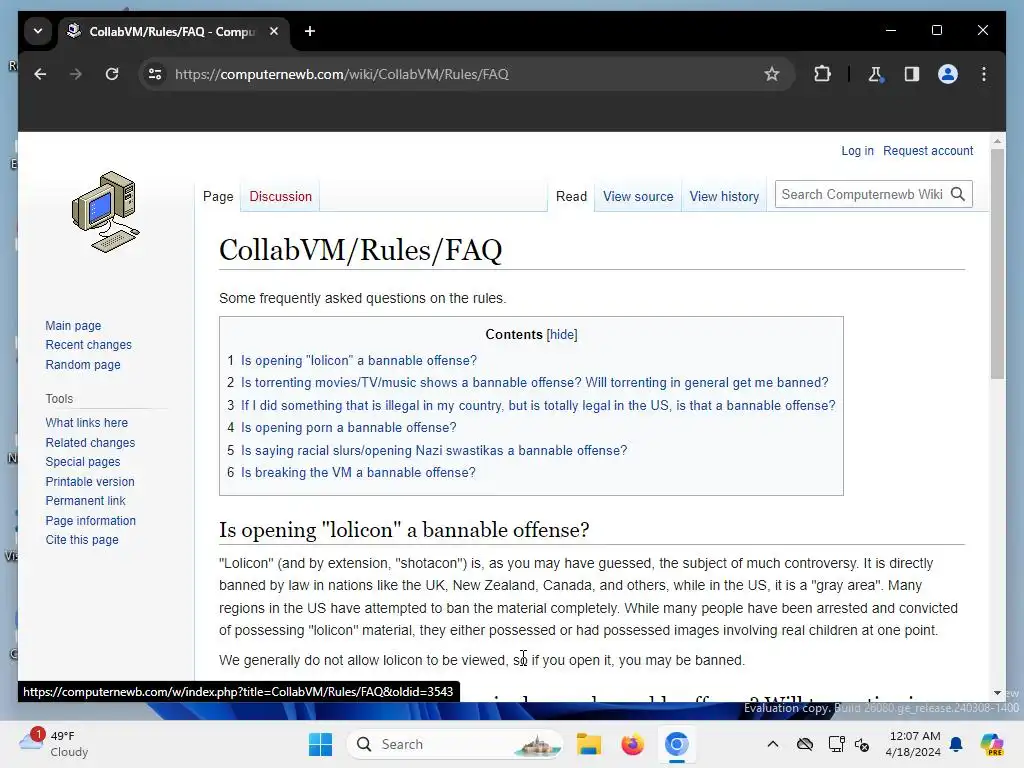1024x768 pixels.
Task: Click the scrollbar down arrow
Action: click(997, 693)
